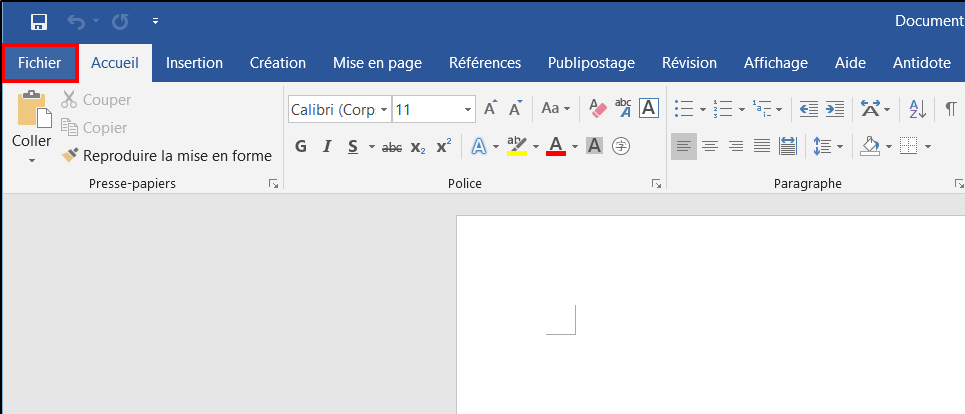Open highlight color dropdown arrow
Screen dimensions: 965x414
(535, 146)
